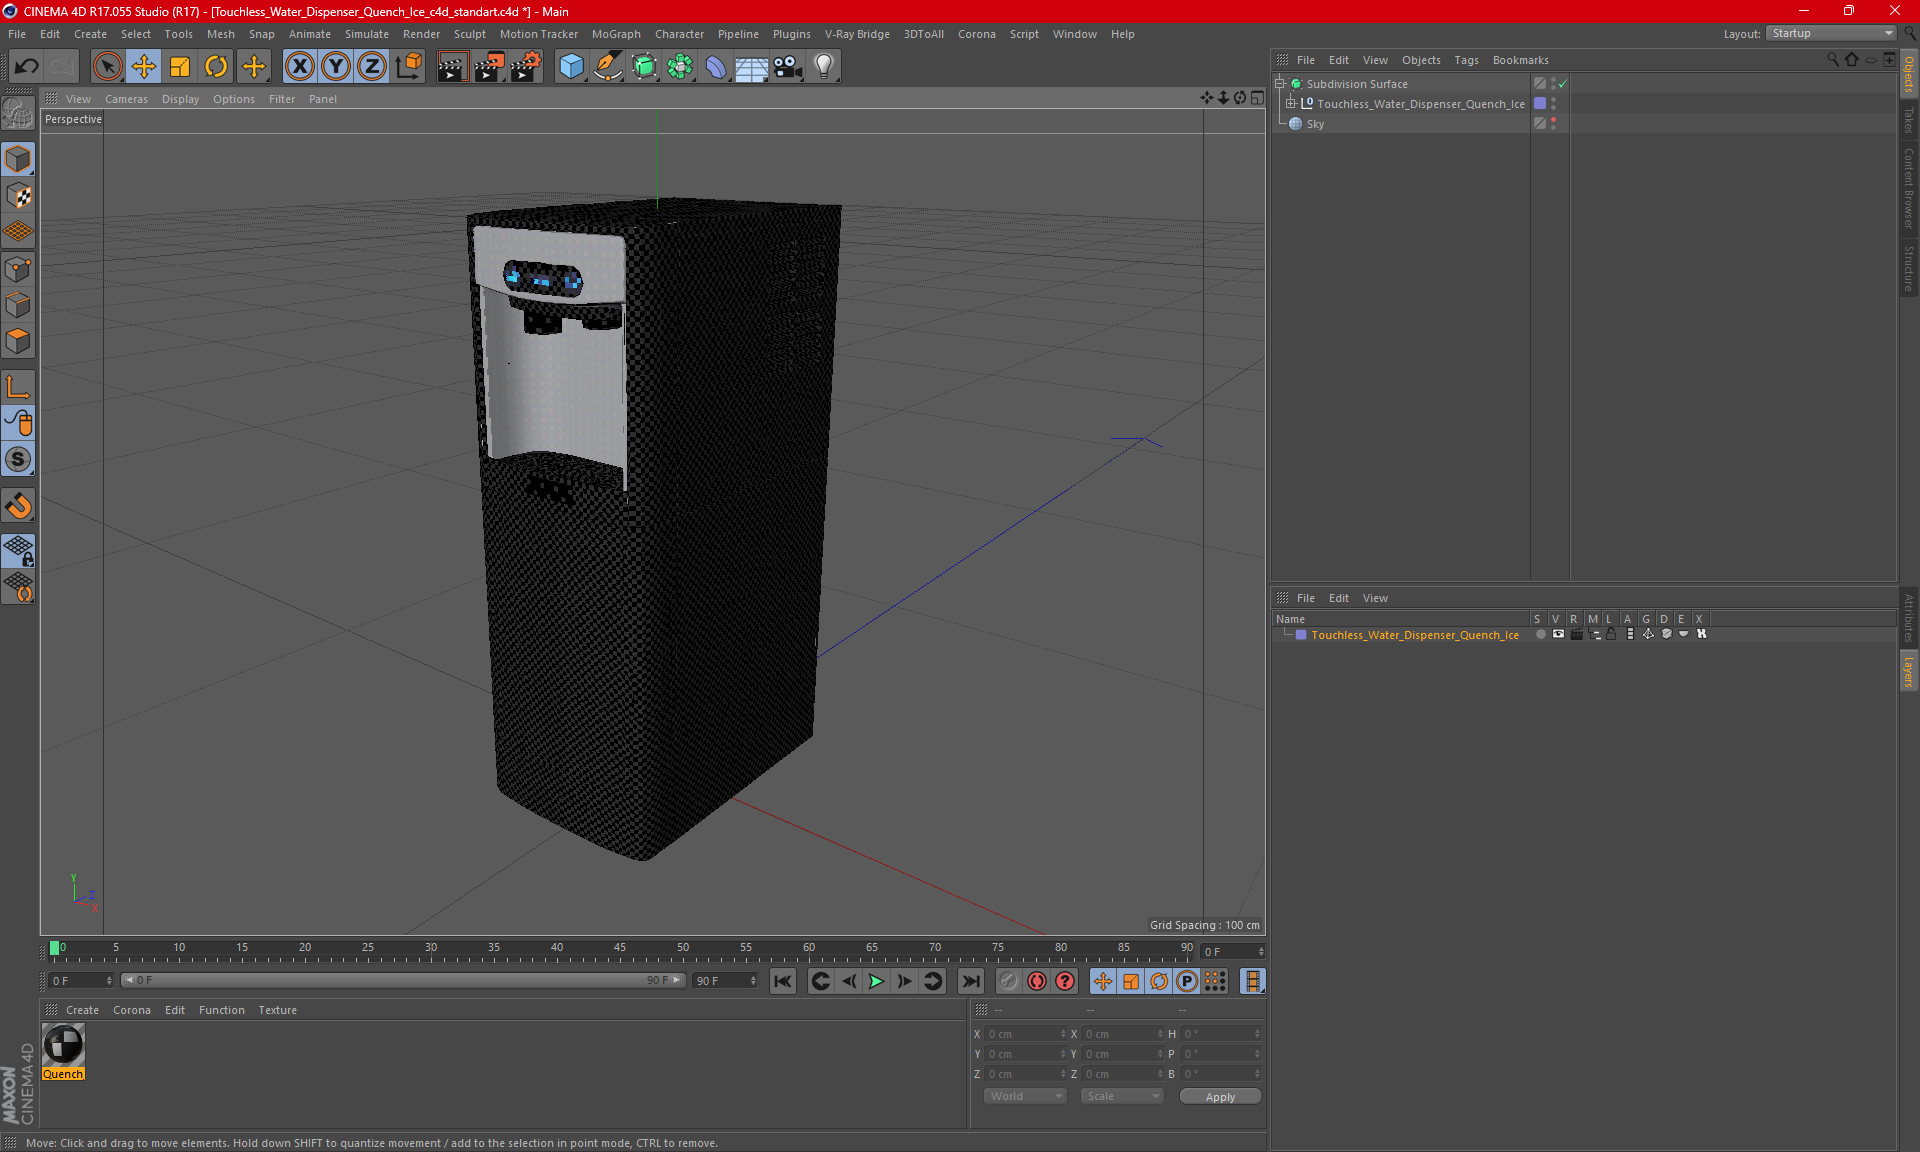The image size is (1920, 1152).
Task: Activate the Scale tool
Action: click(x=180, y=66)
